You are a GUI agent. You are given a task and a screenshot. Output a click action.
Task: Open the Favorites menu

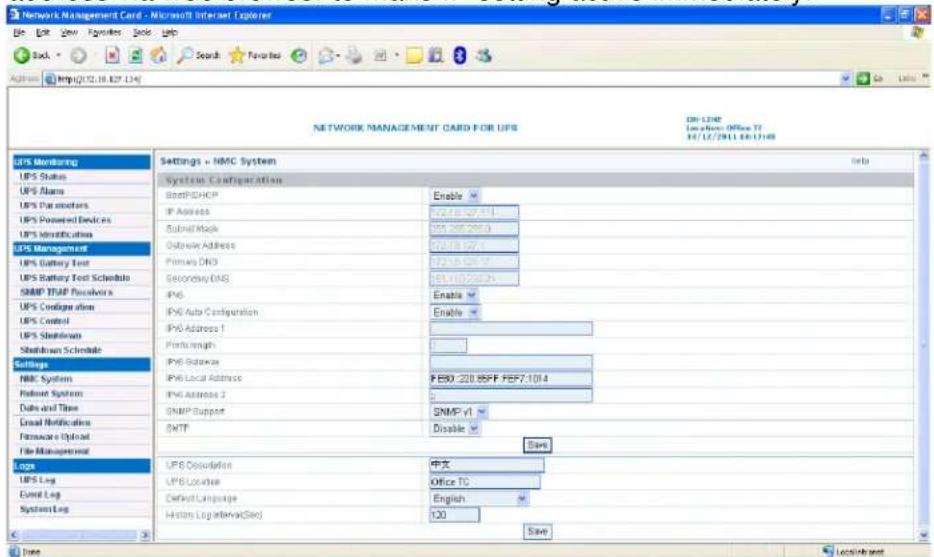(x=104, y=32)
